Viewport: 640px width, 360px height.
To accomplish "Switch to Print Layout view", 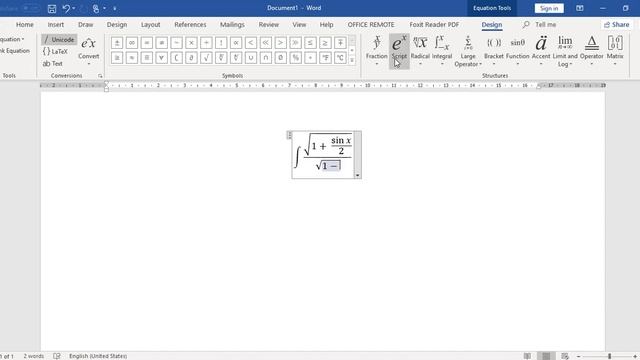I will (546, 356).
